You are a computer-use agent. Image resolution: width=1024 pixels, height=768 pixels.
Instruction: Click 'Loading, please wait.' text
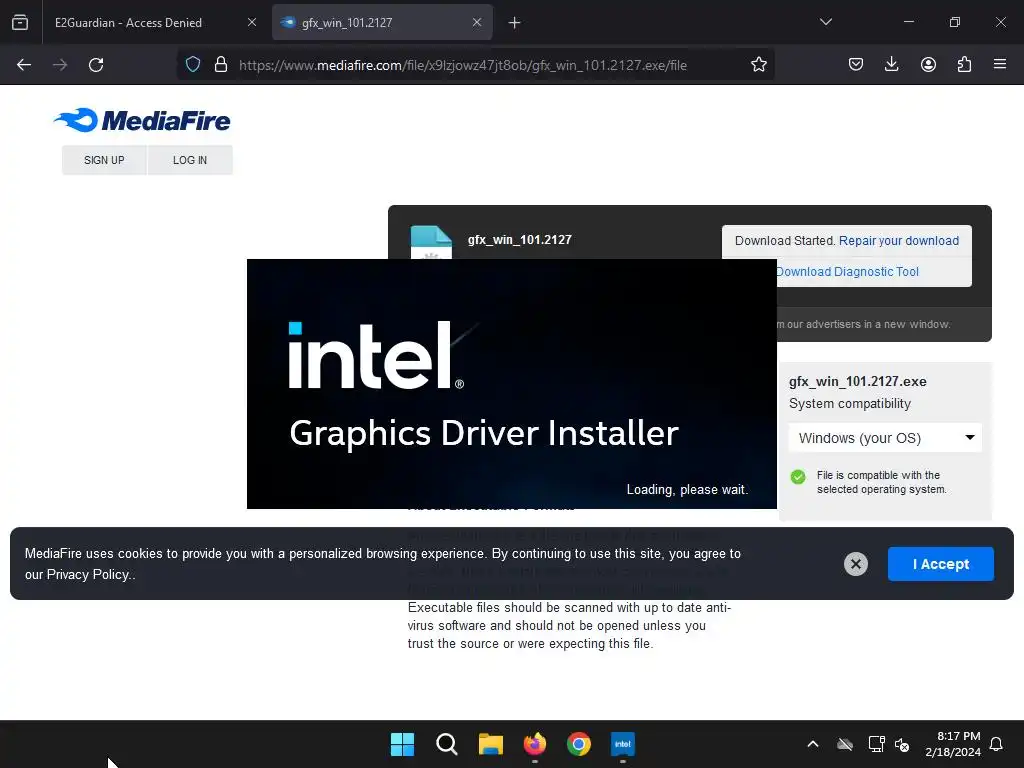pos(687,489)
